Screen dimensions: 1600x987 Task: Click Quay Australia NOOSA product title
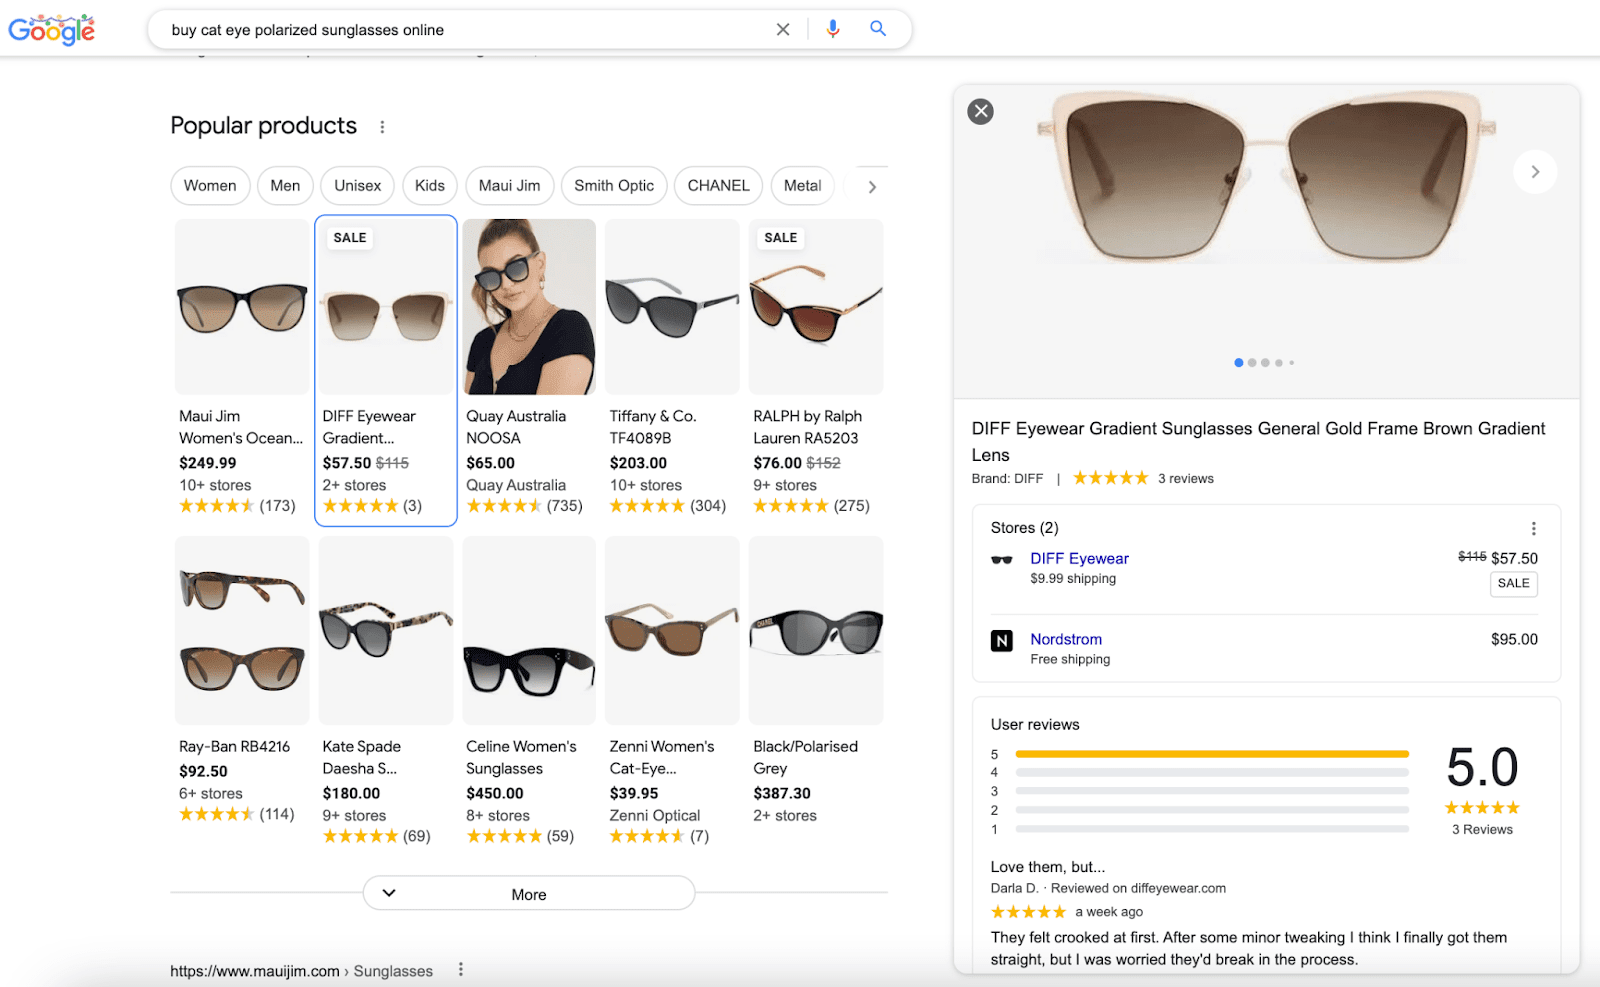click(516, 427)
